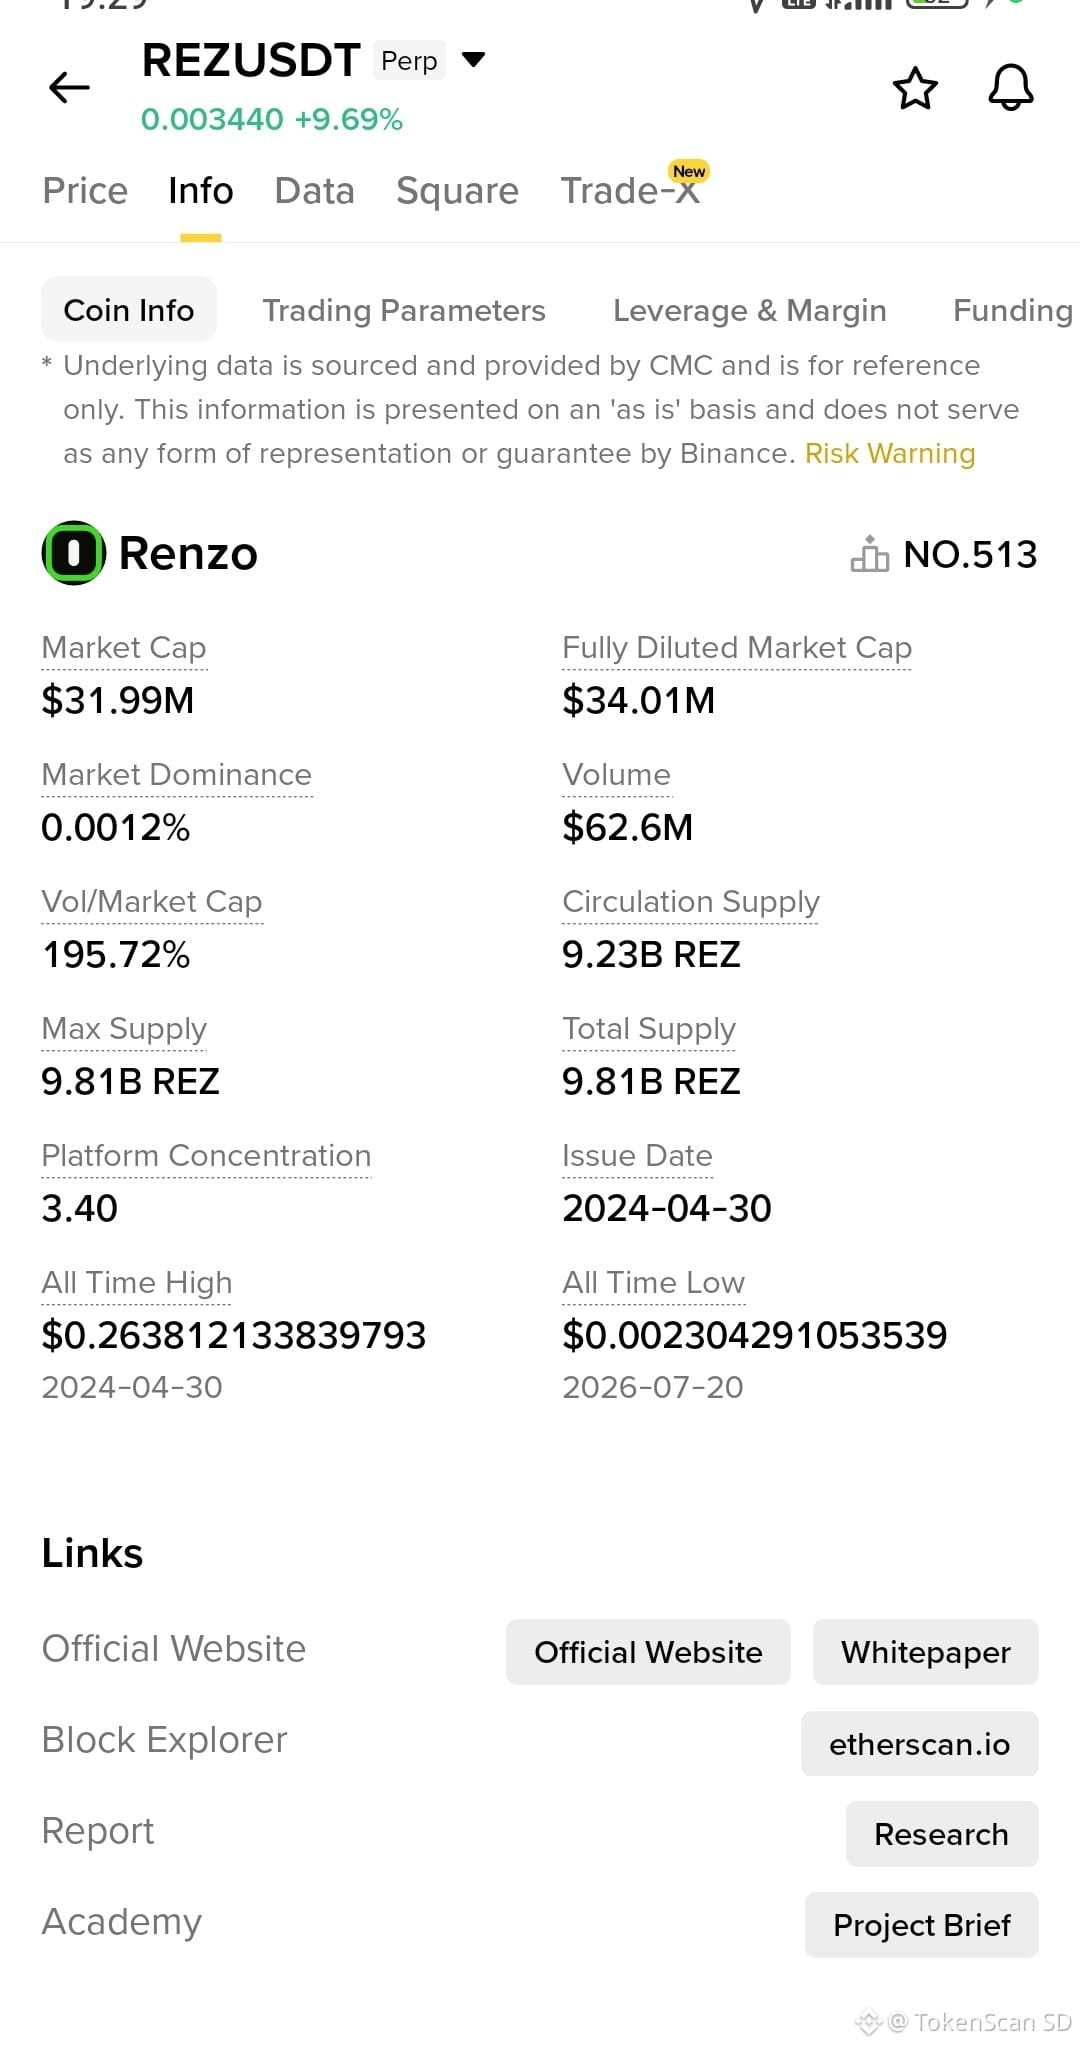Open the Risk Warning link
1080x2047 pixels.
[x=889, y=454]
